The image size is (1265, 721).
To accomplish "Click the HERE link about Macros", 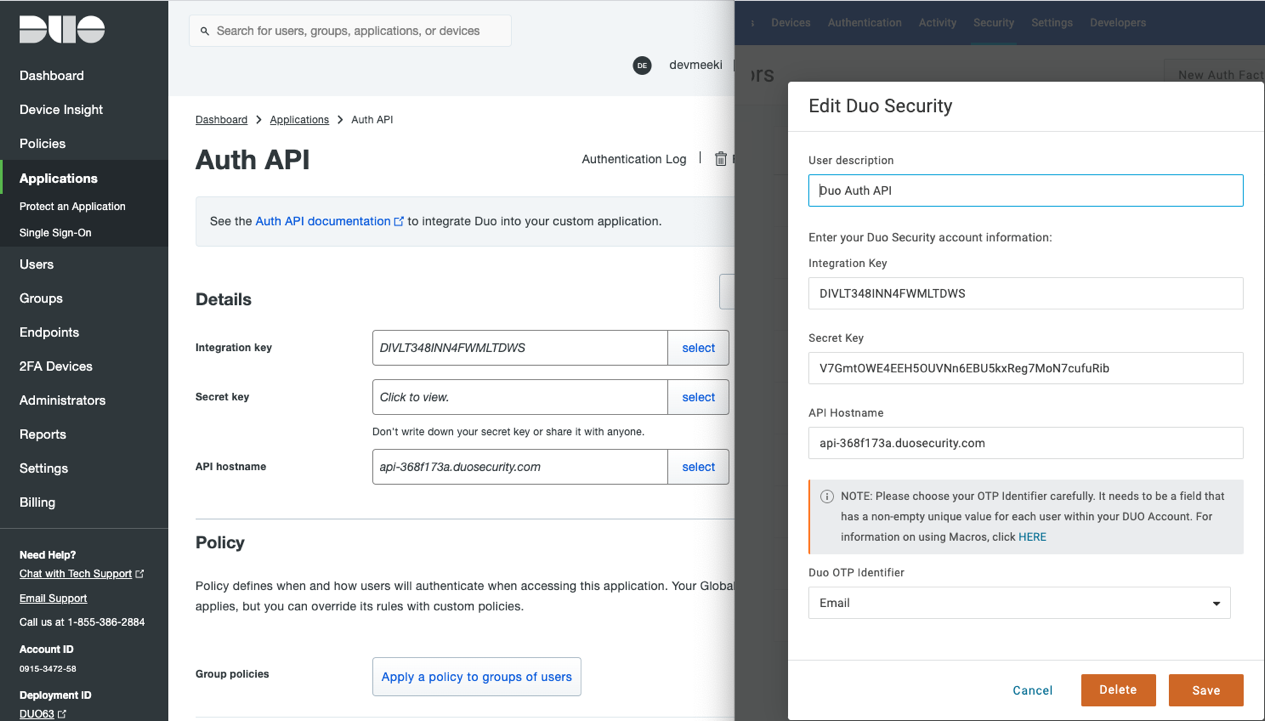I will 1032,537.
